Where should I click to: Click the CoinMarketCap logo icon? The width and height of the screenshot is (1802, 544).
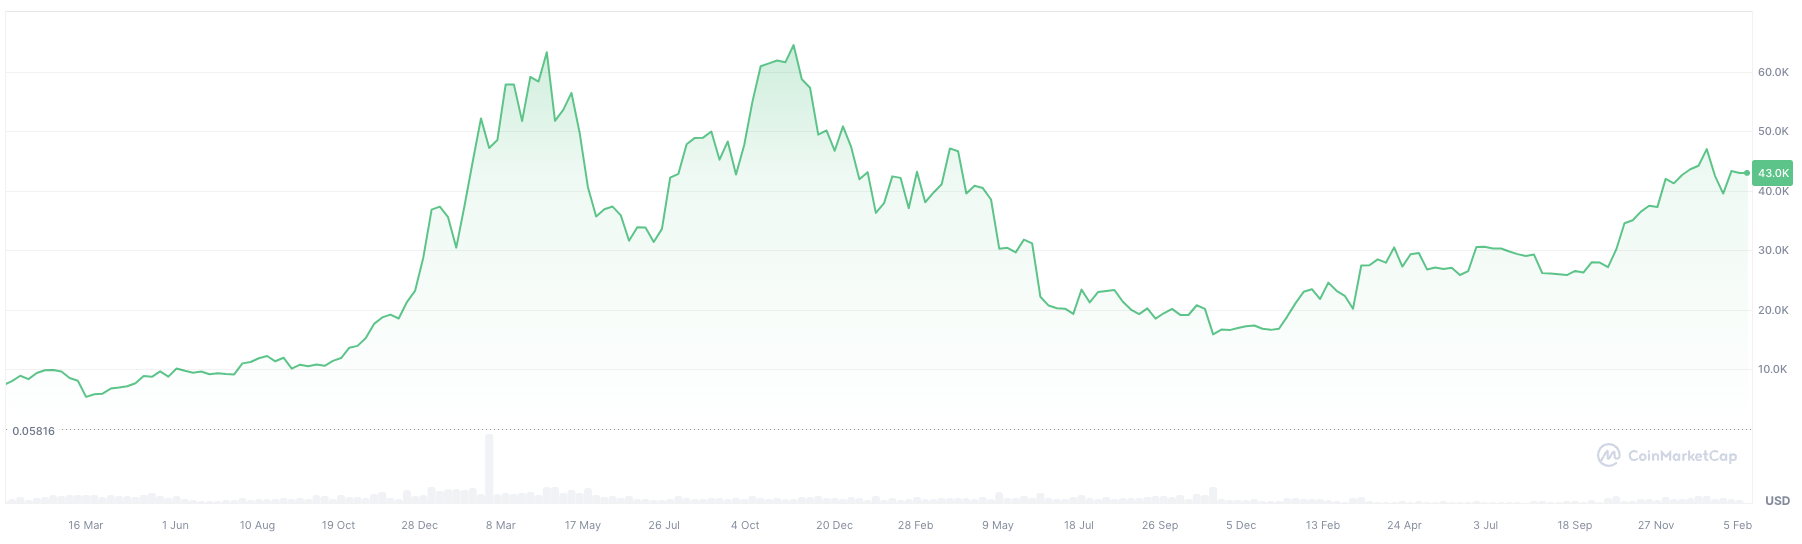pyautogui.click(x=1608, y=456)
